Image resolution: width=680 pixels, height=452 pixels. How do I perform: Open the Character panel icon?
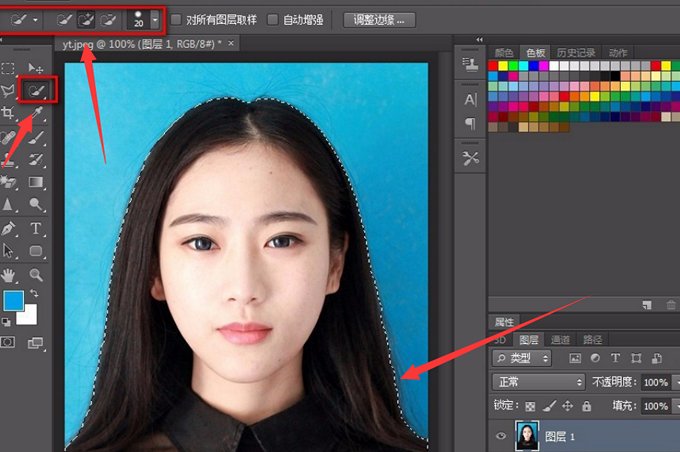[471, 100]
